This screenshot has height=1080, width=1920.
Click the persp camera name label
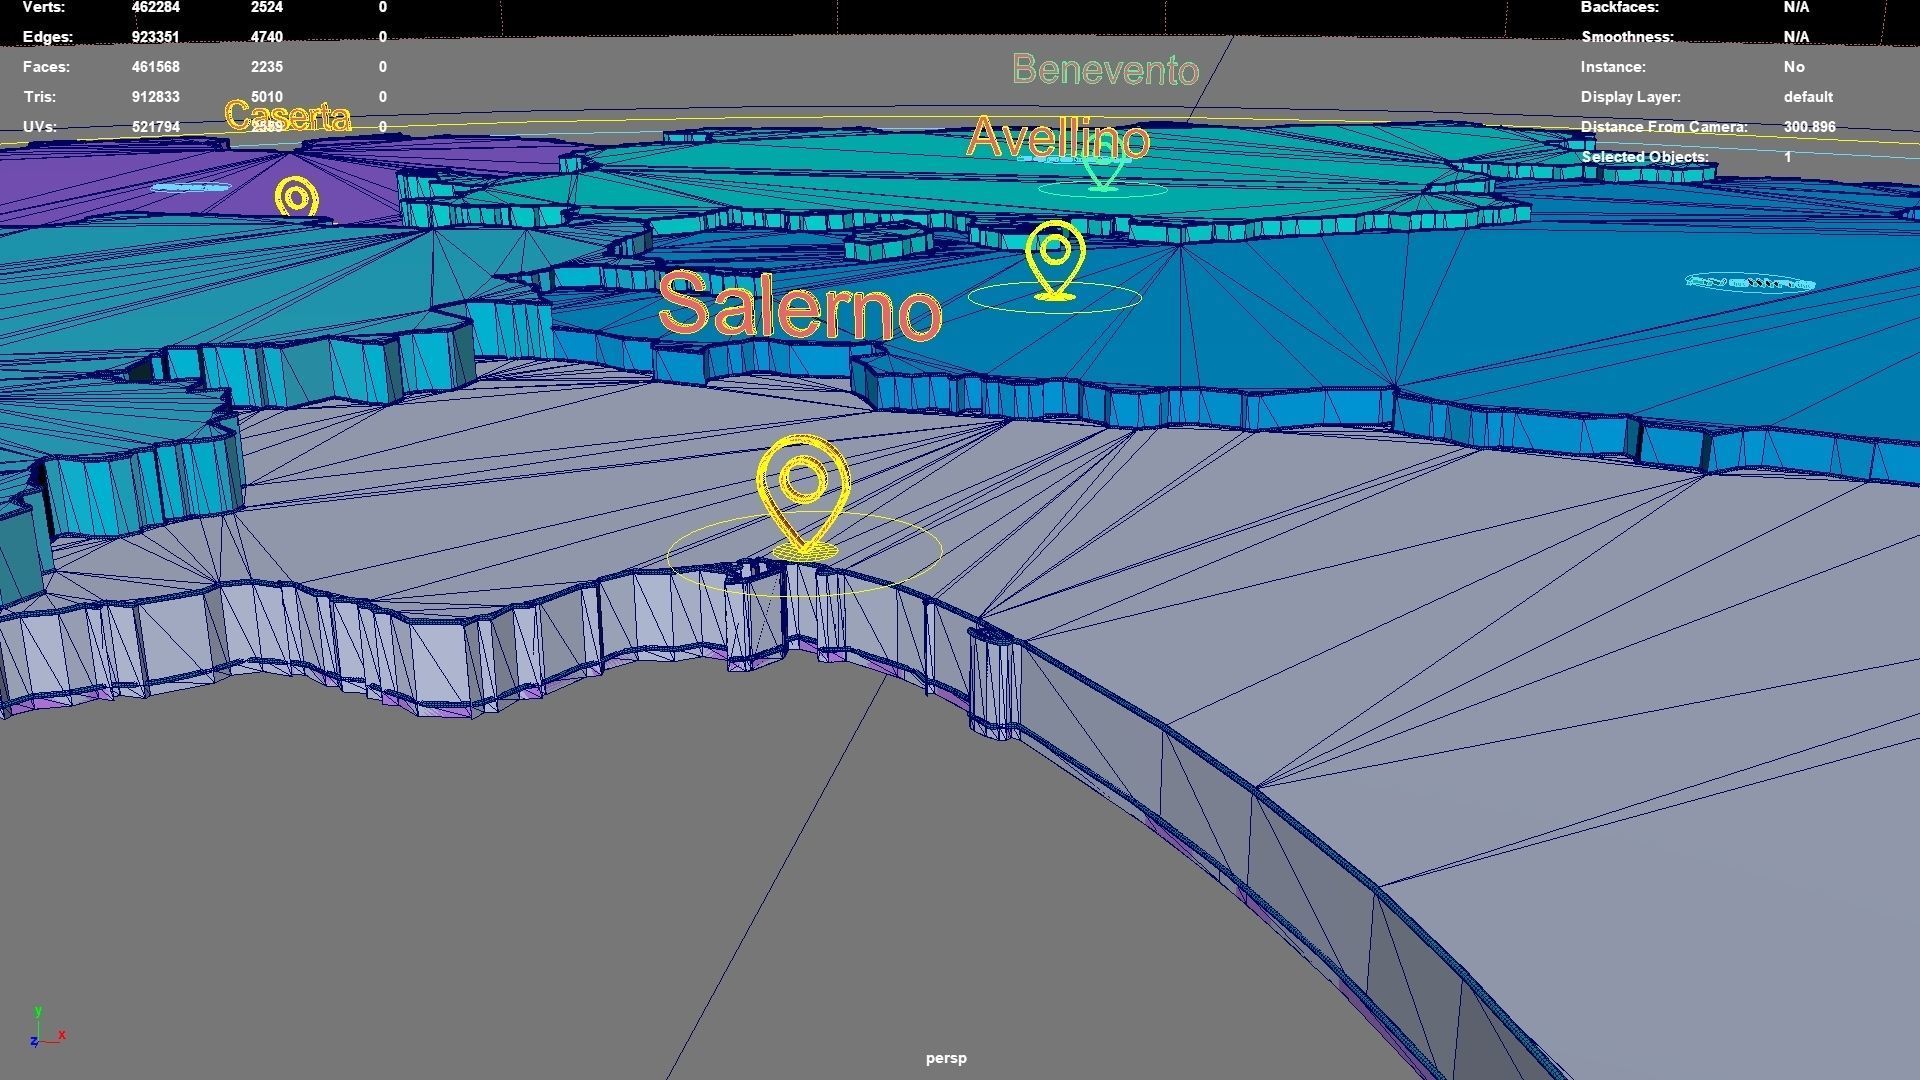[x=945, y=1058]
